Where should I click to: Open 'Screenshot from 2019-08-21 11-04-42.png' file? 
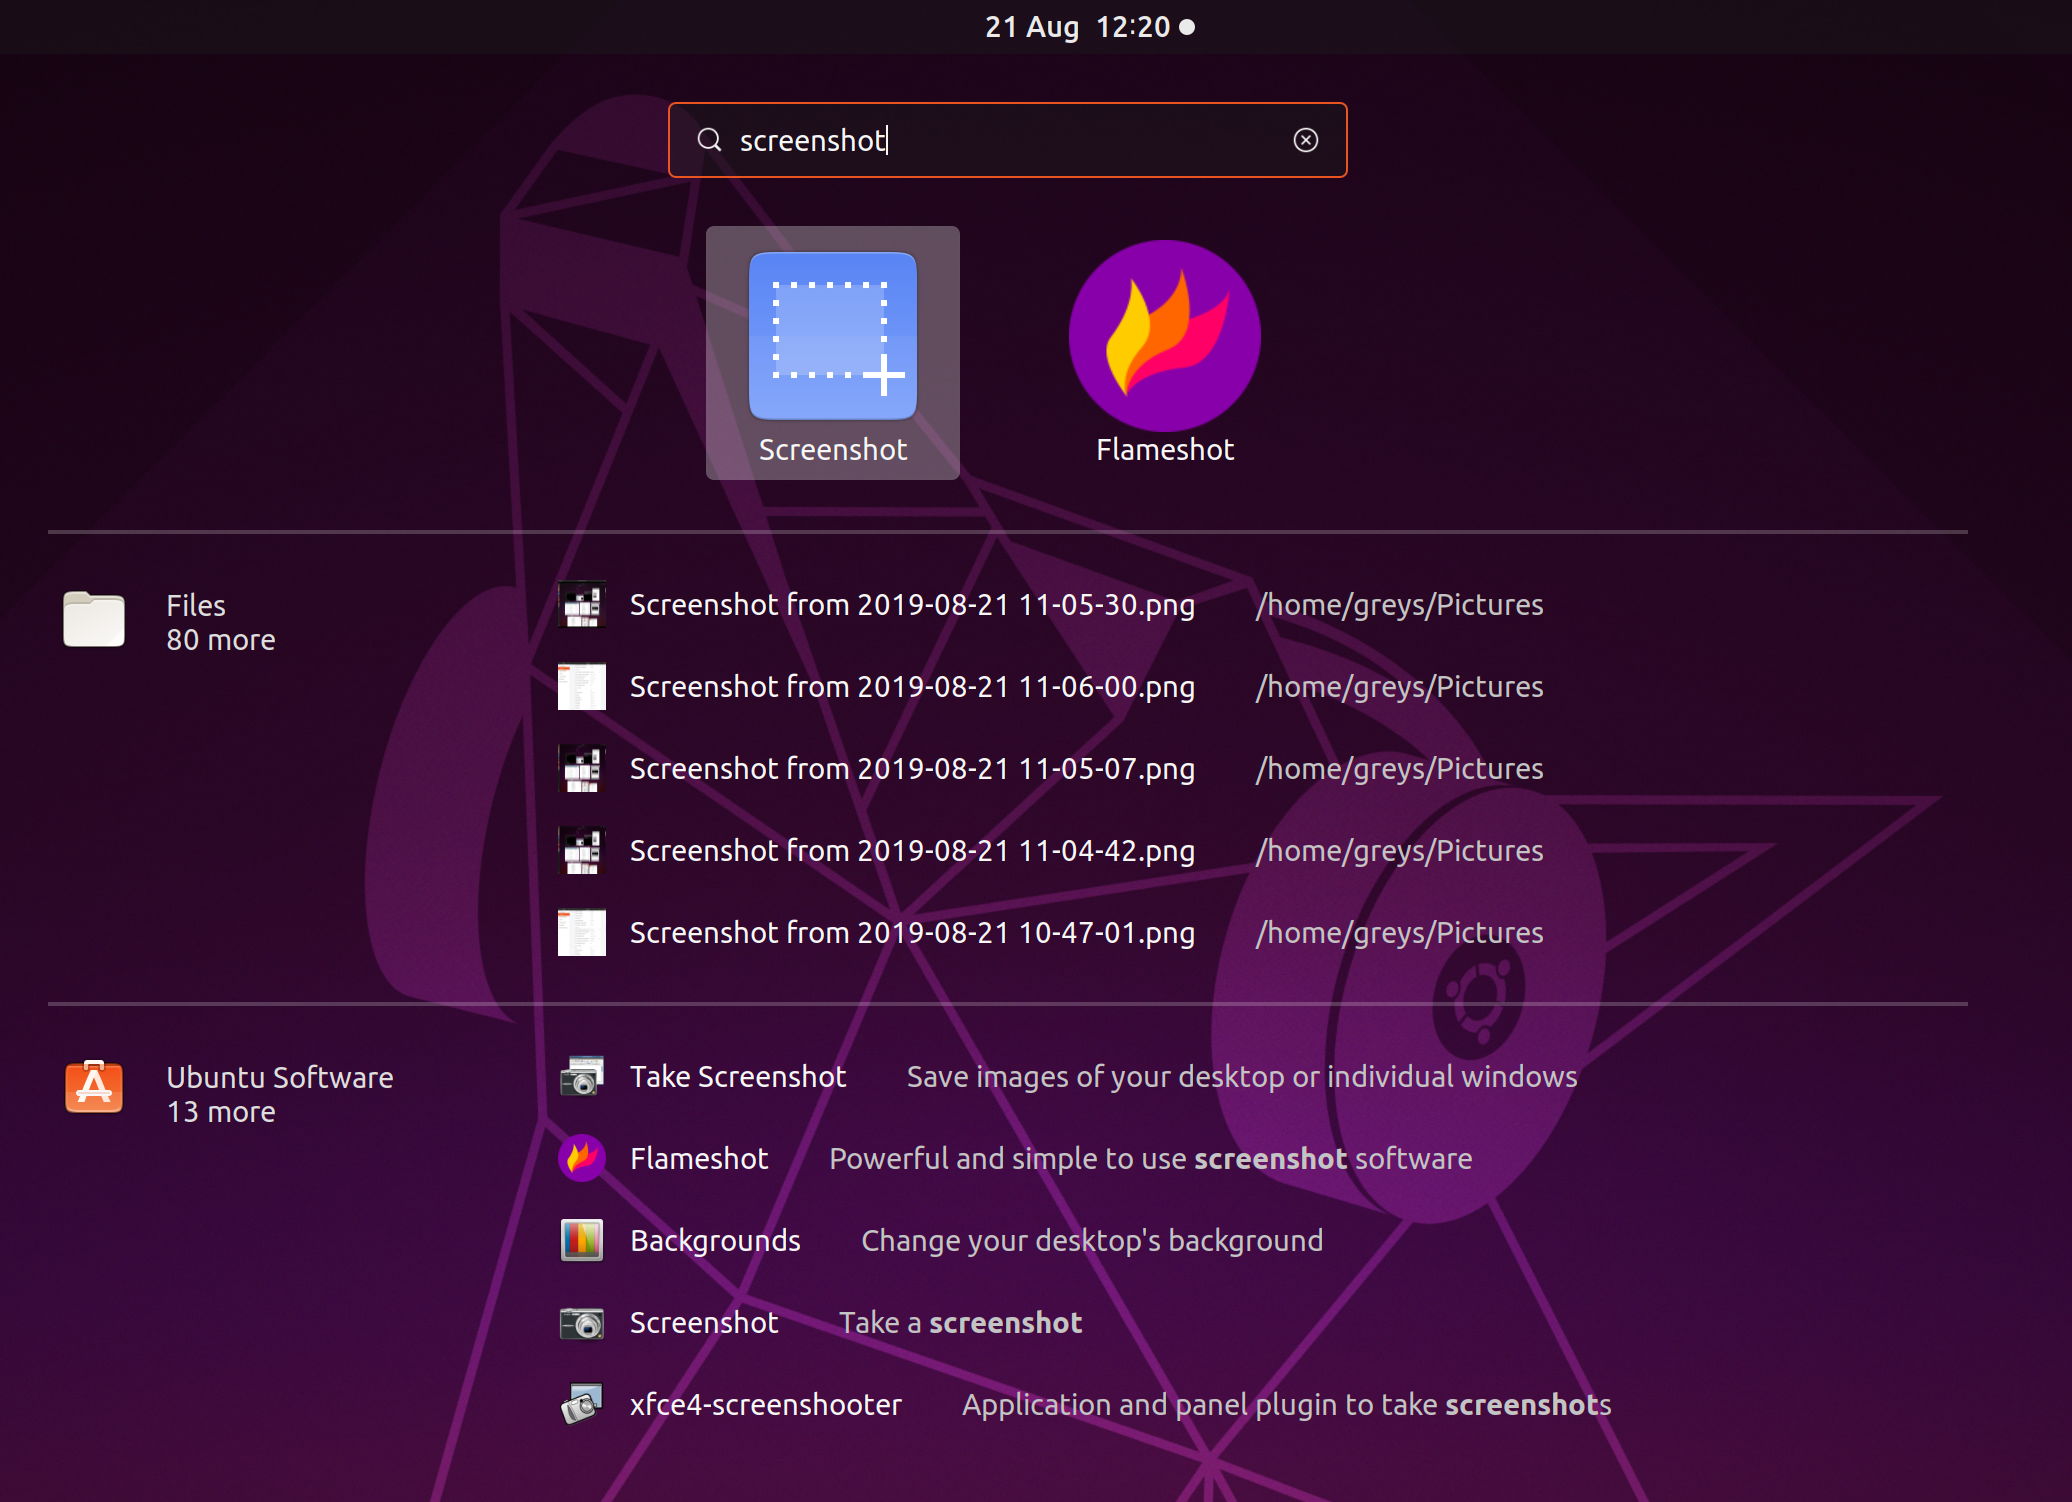click(x=912, y=850)
